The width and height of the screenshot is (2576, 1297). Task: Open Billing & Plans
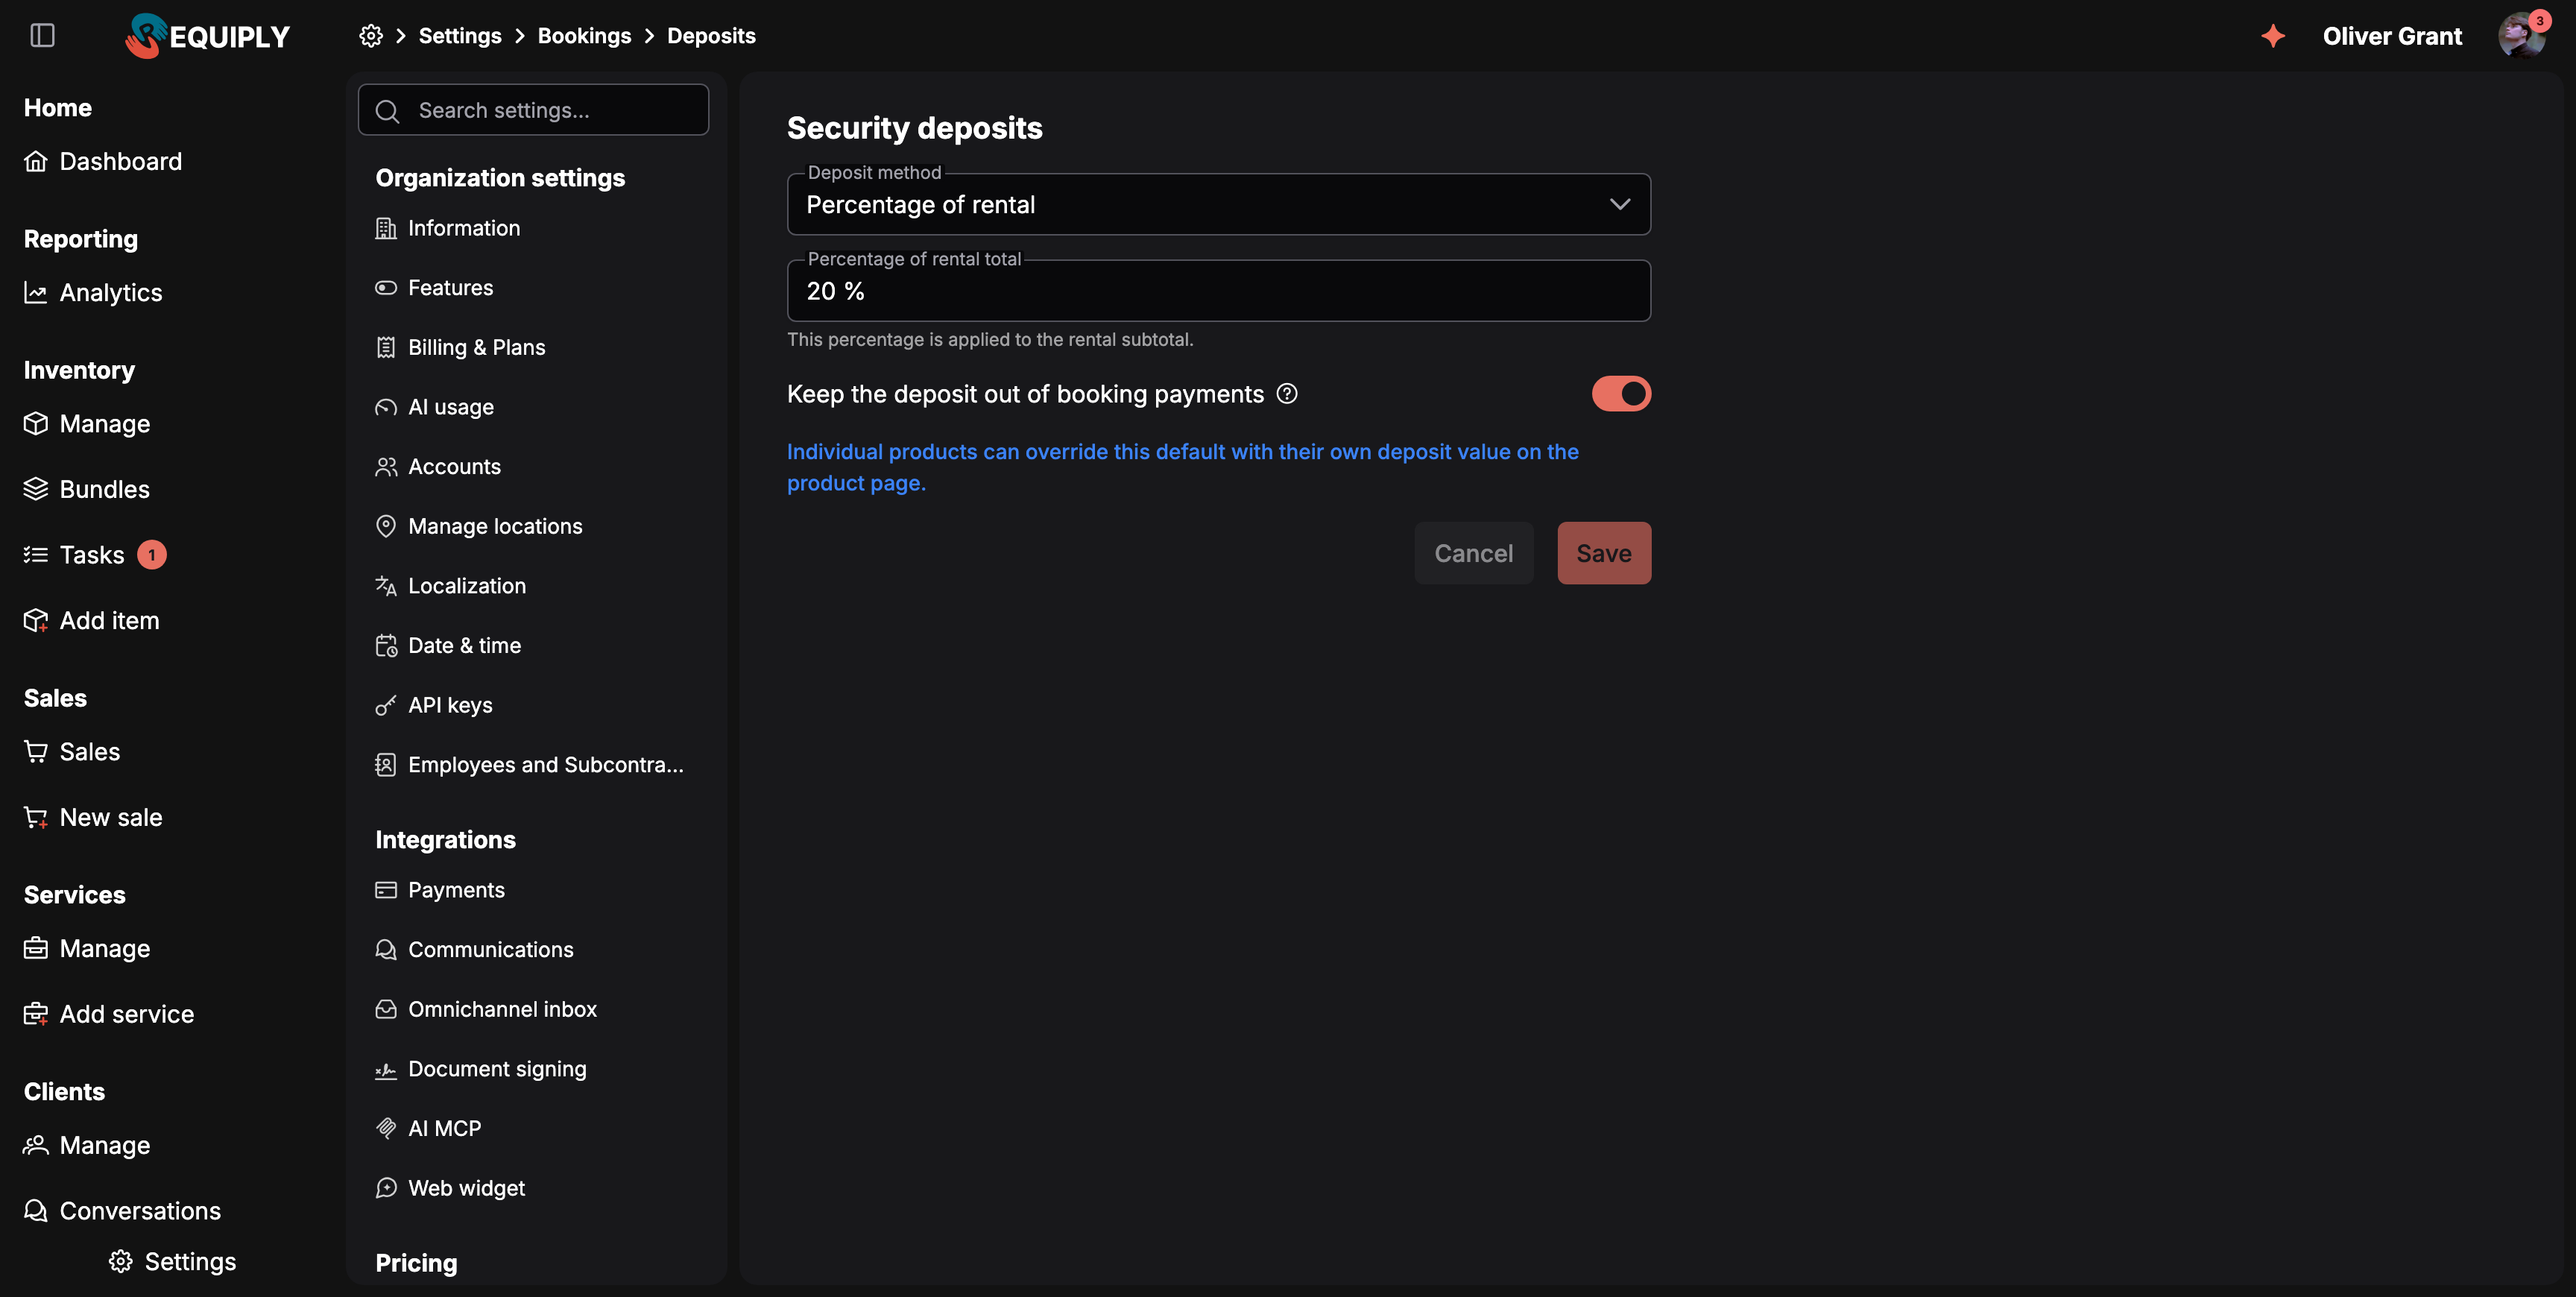[460, 347]
